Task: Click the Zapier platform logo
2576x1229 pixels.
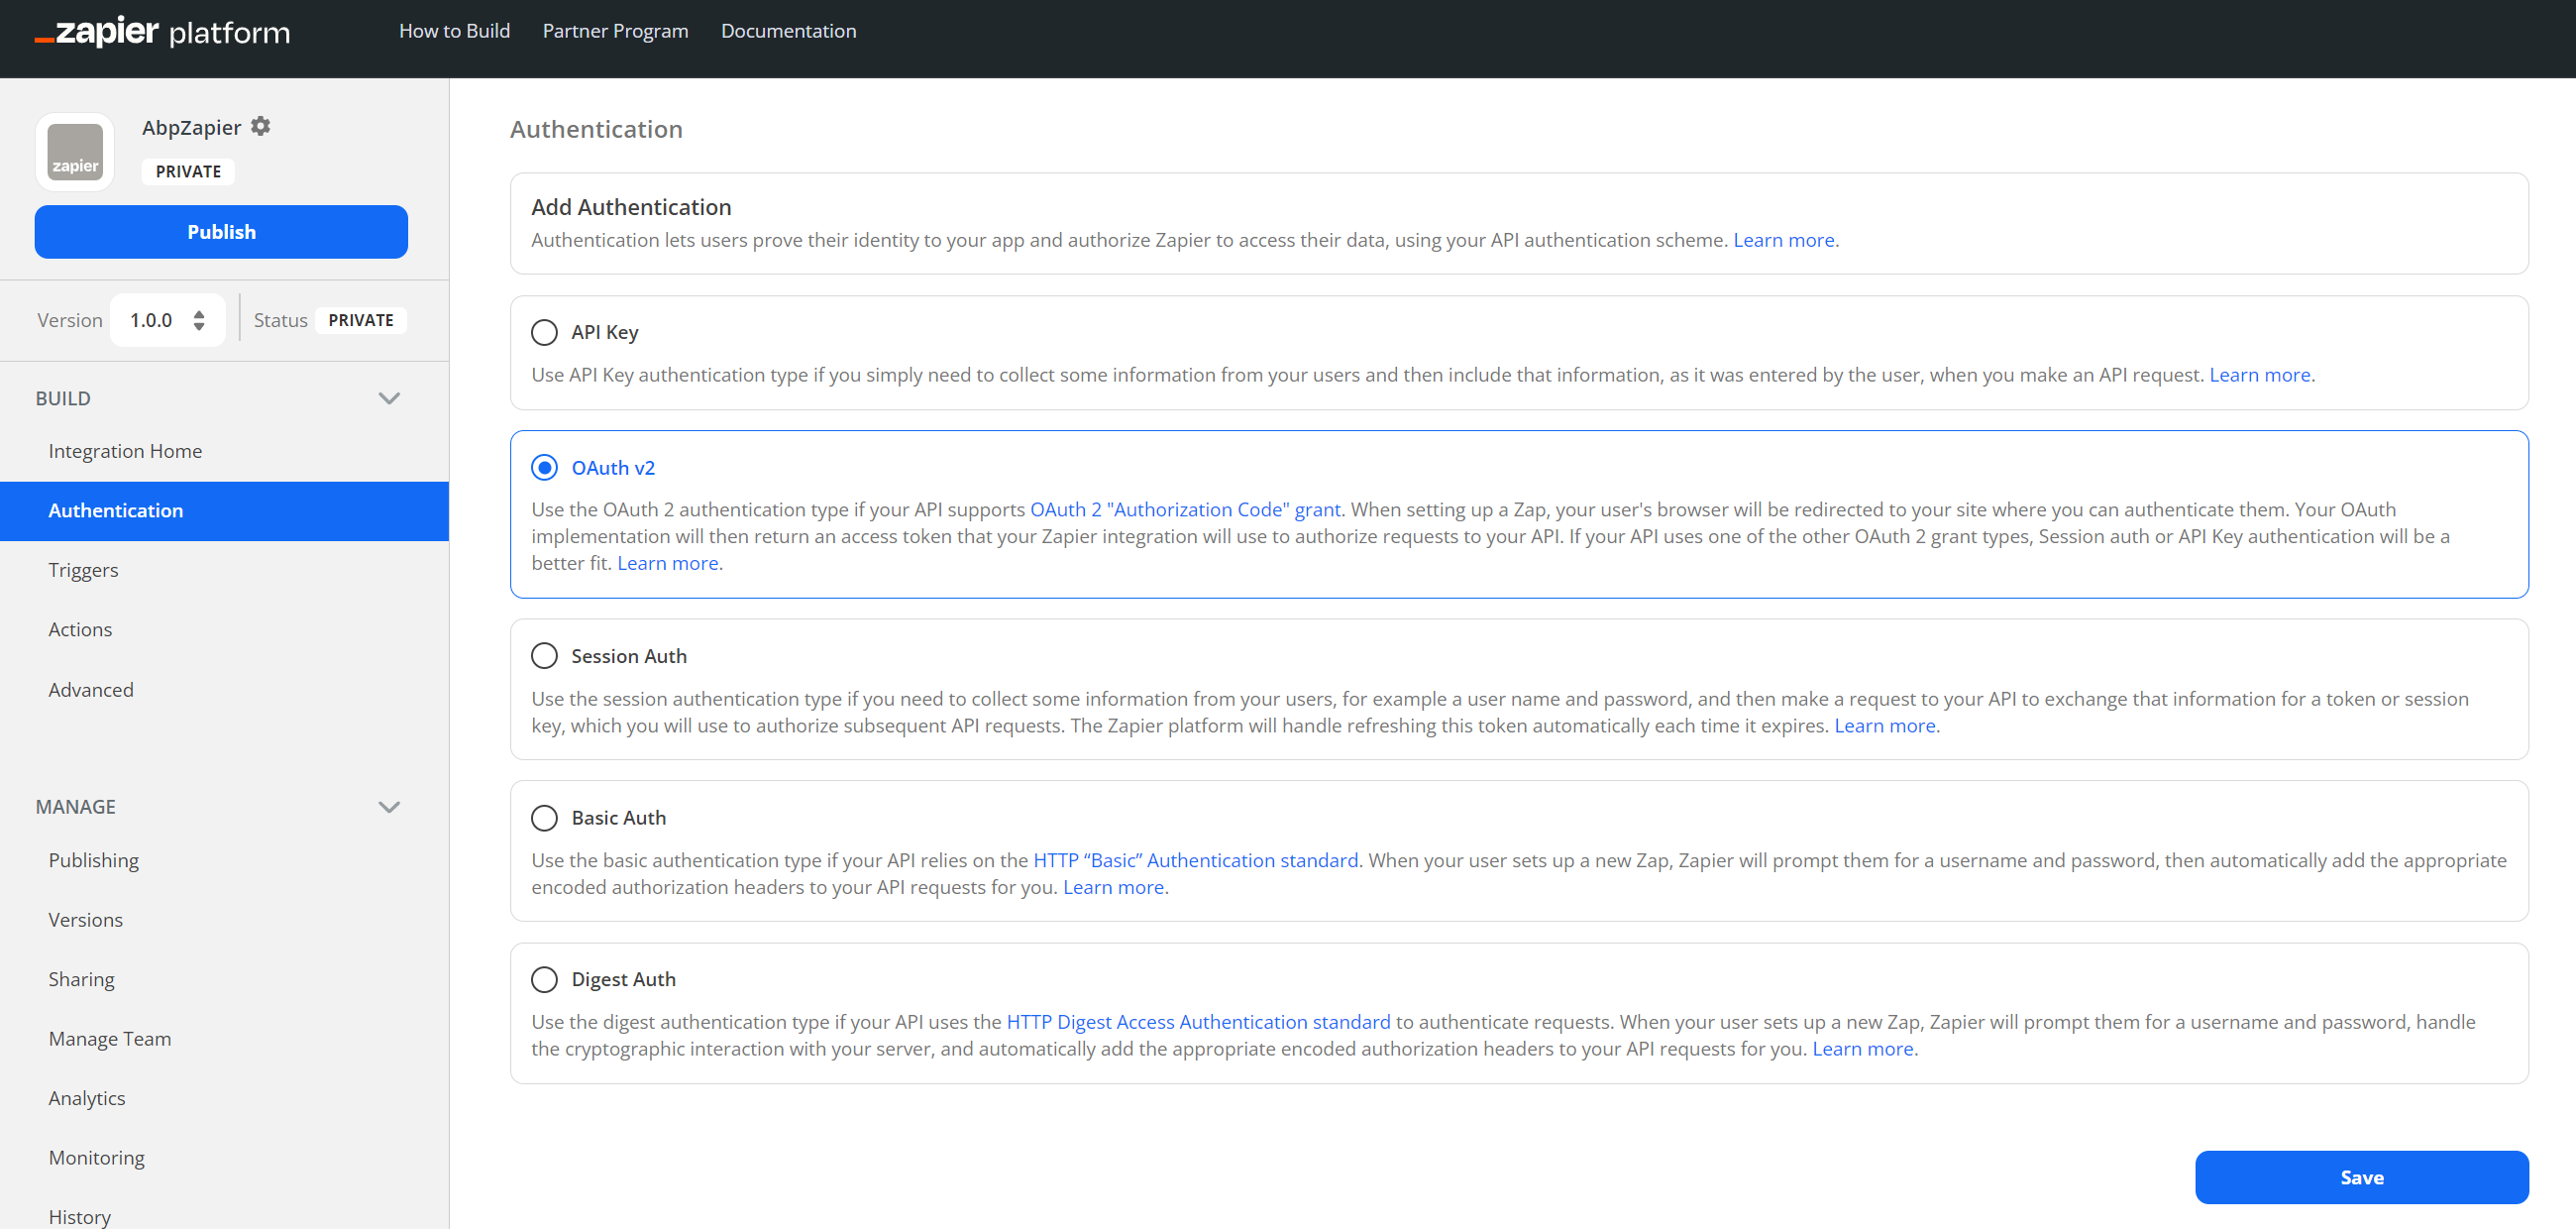Action: pos(162,32)
